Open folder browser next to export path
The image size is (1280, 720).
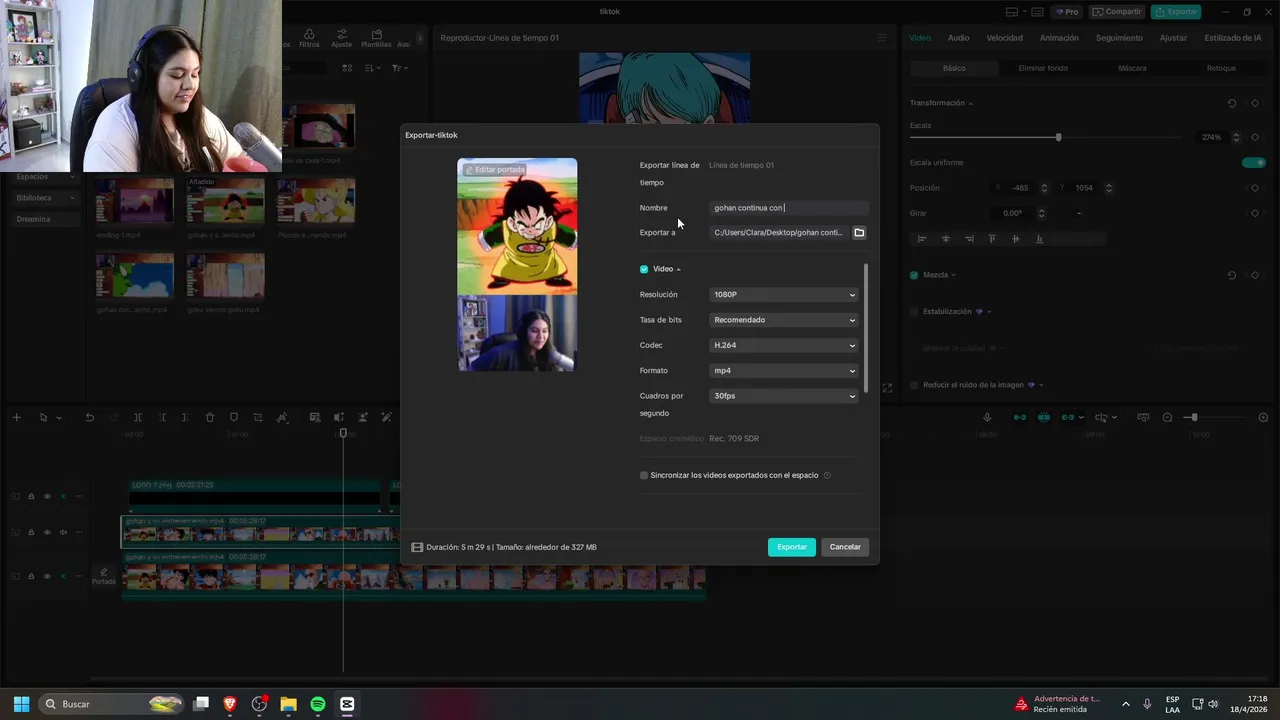(859, 232)
